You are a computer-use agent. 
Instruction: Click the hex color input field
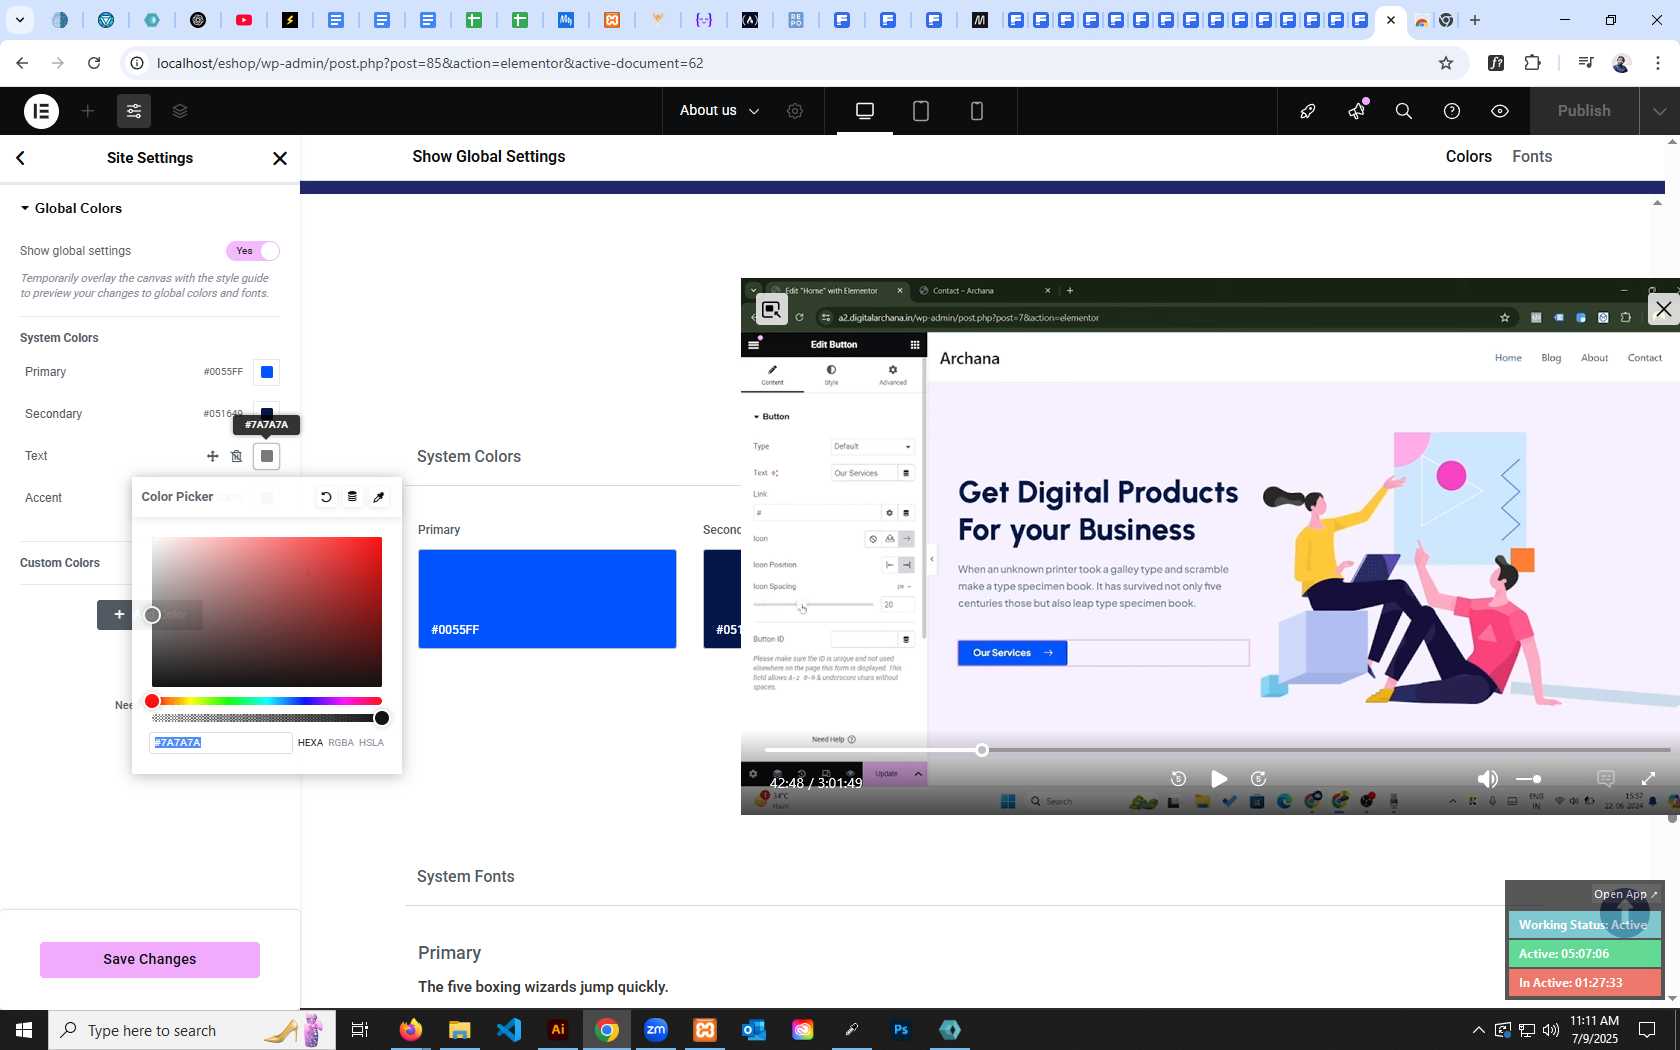[x=221, y=743]
